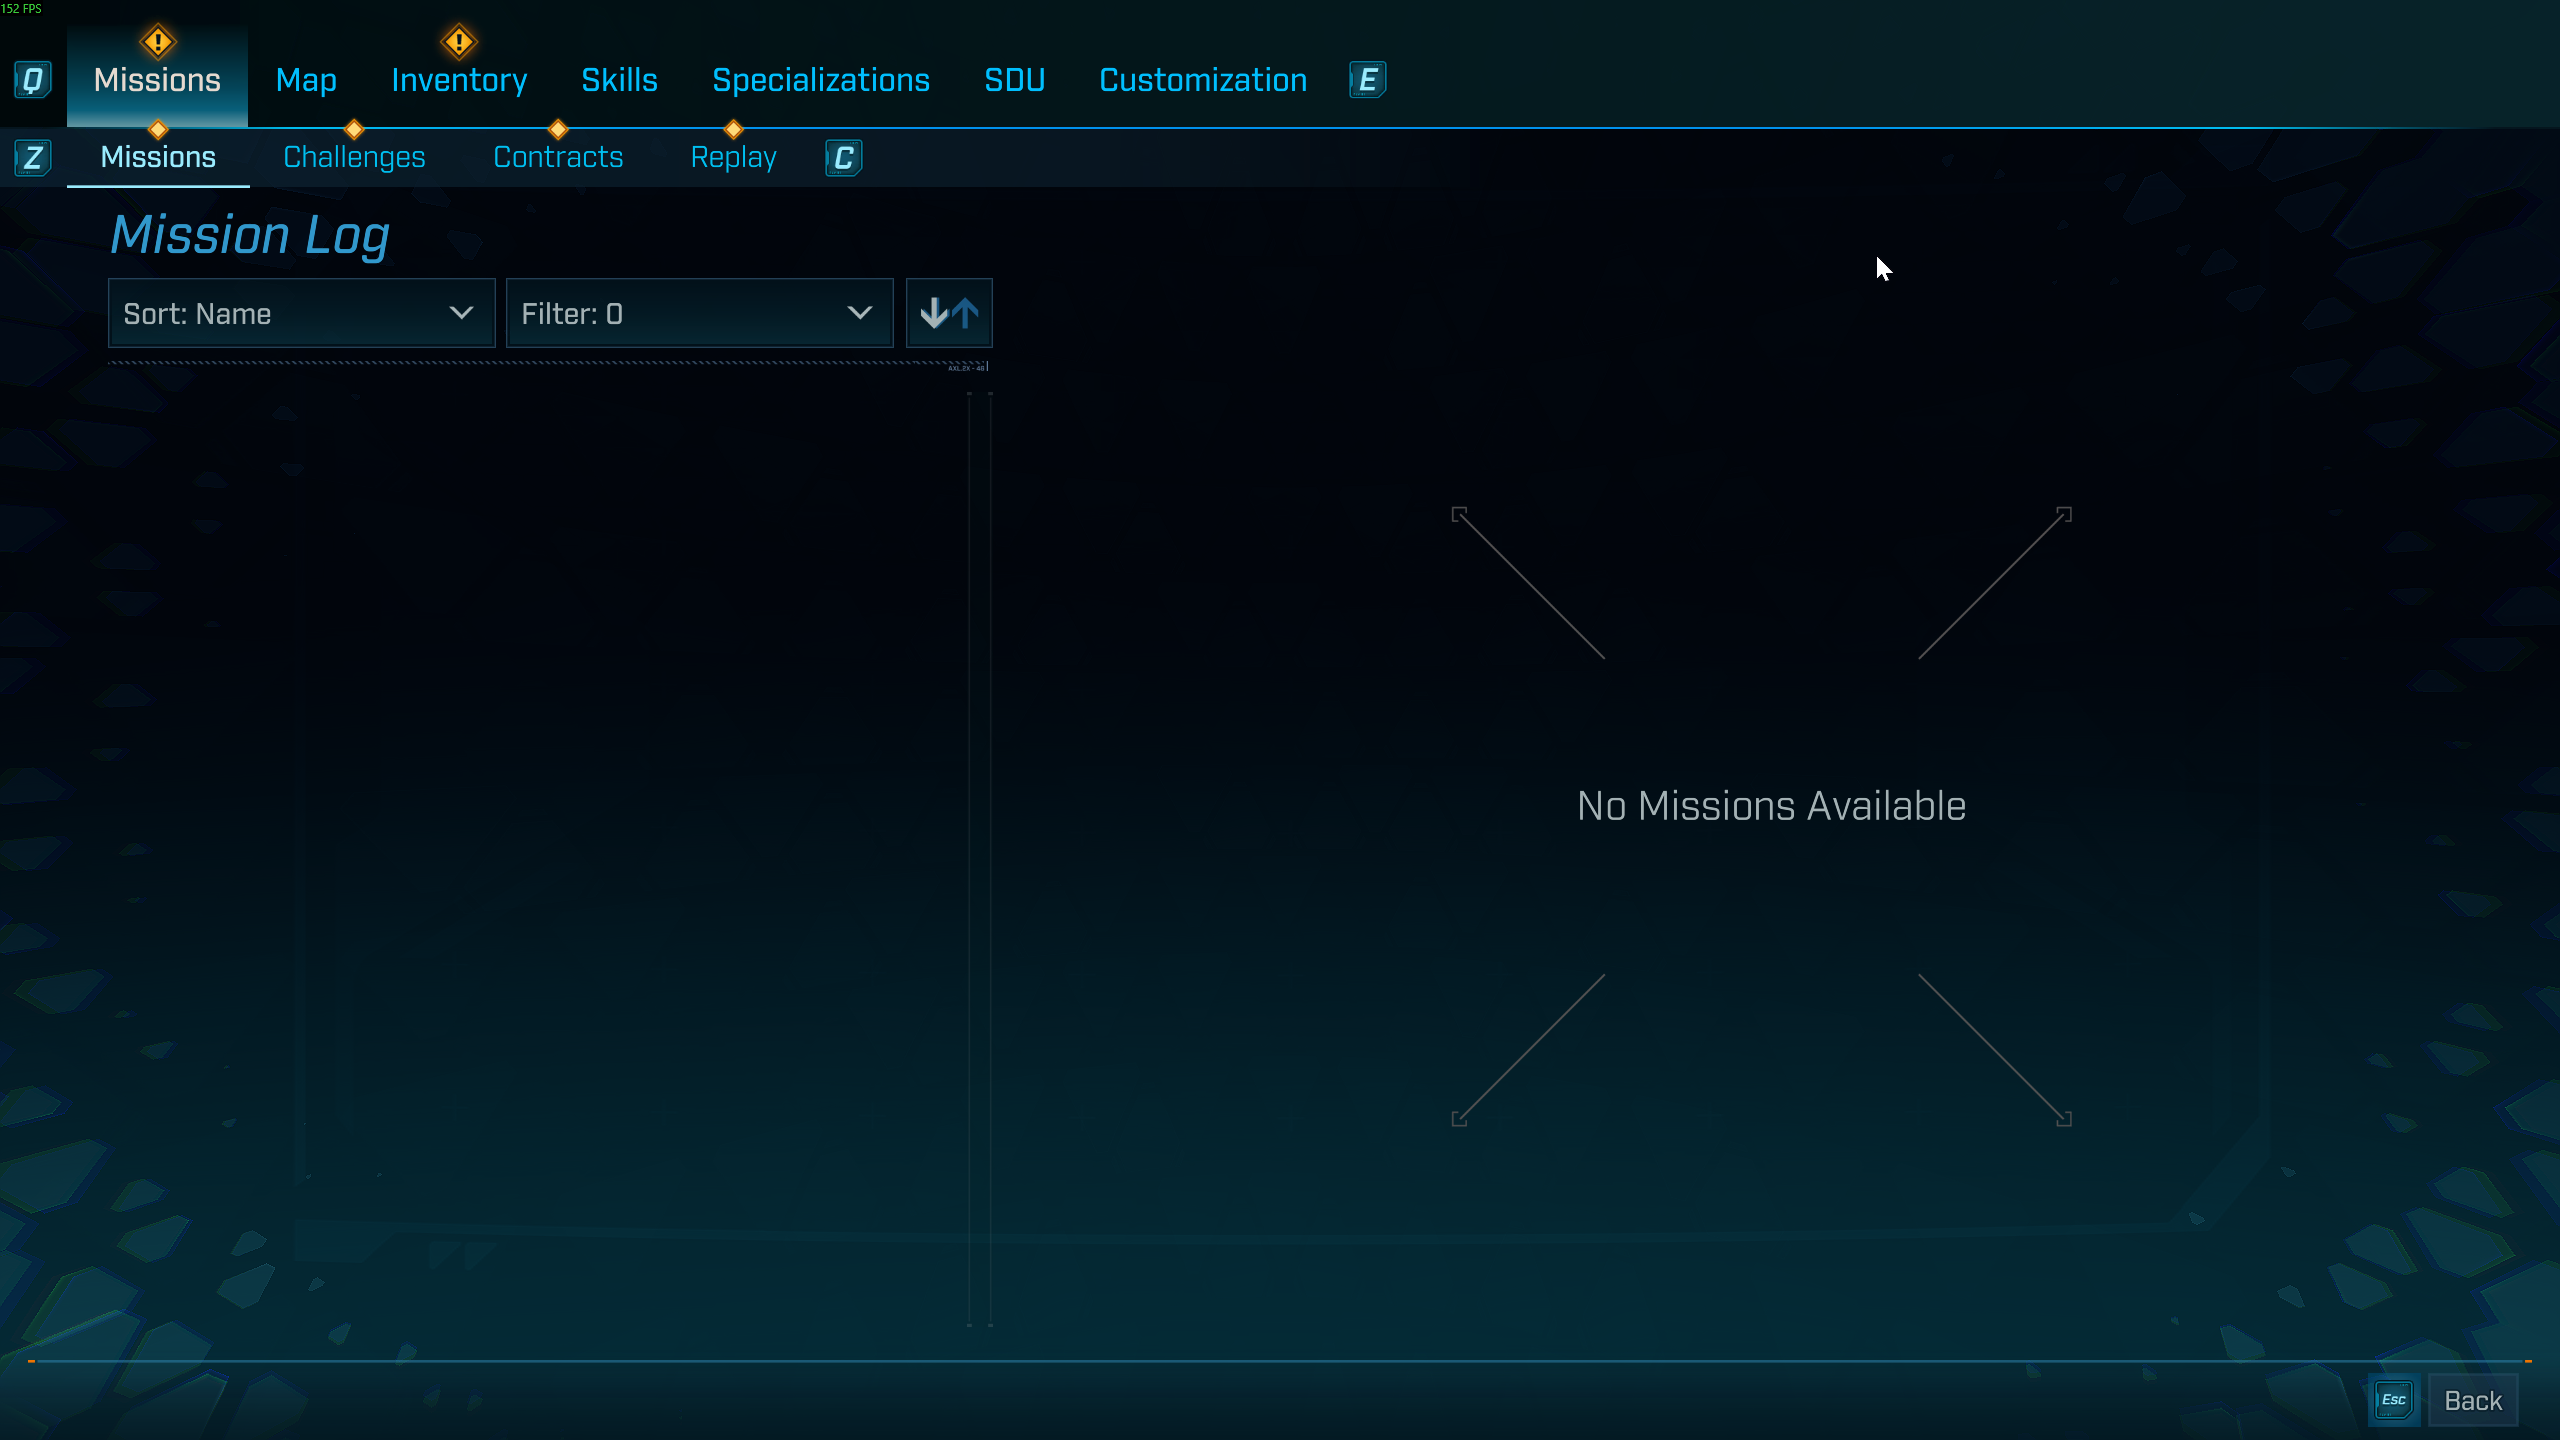The height and width of the screenshot is (1440, 2560).
Task: Open the Filter: 0 dropdown
Action: tap(698, 313)
